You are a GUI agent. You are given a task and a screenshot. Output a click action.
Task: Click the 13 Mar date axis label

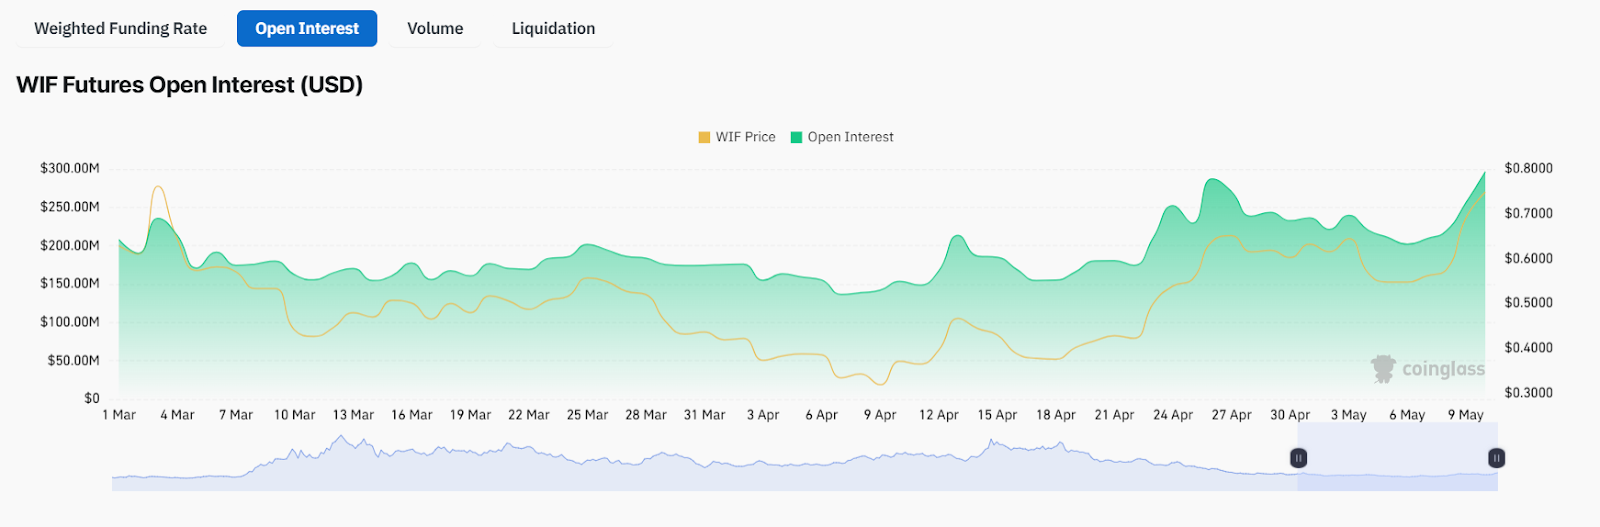click(x=353, y=415)
